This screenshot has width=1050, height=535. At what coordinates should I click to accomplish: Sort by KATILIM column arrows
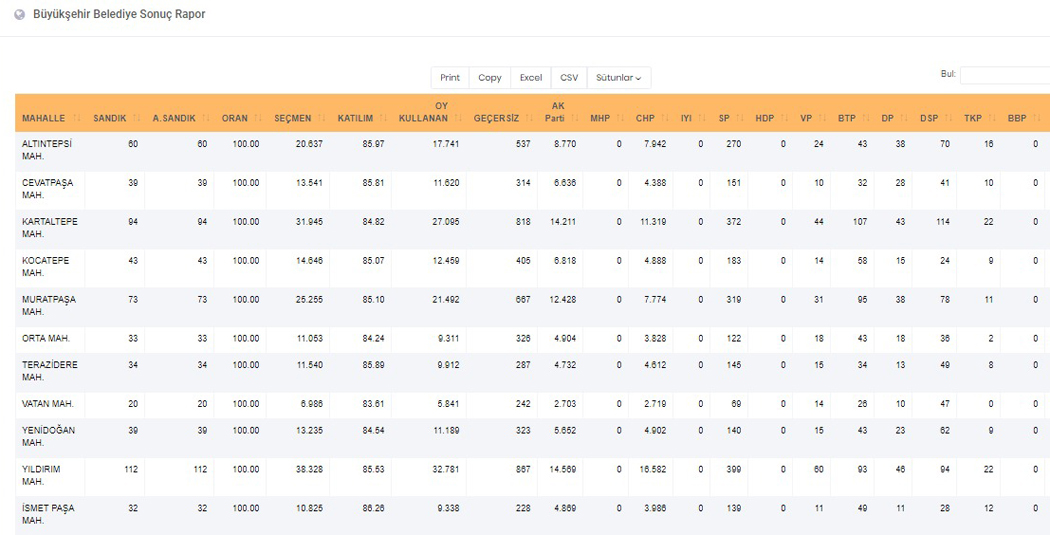383,118
